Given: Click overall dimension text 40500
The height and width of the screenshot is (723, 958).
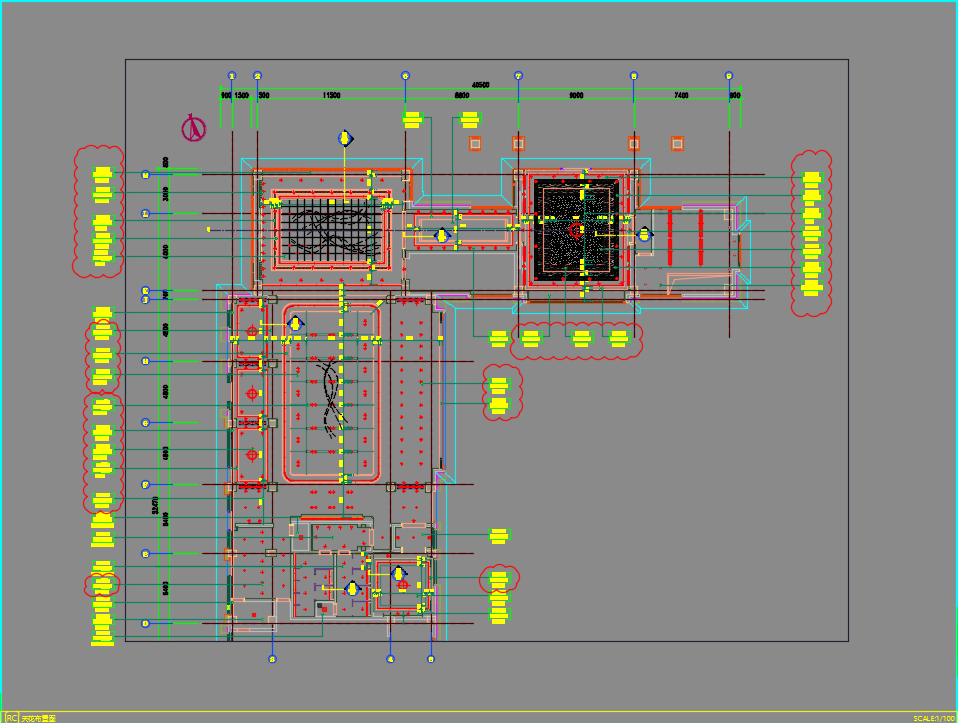Looking at the screenshot, I should pos(480,85).
